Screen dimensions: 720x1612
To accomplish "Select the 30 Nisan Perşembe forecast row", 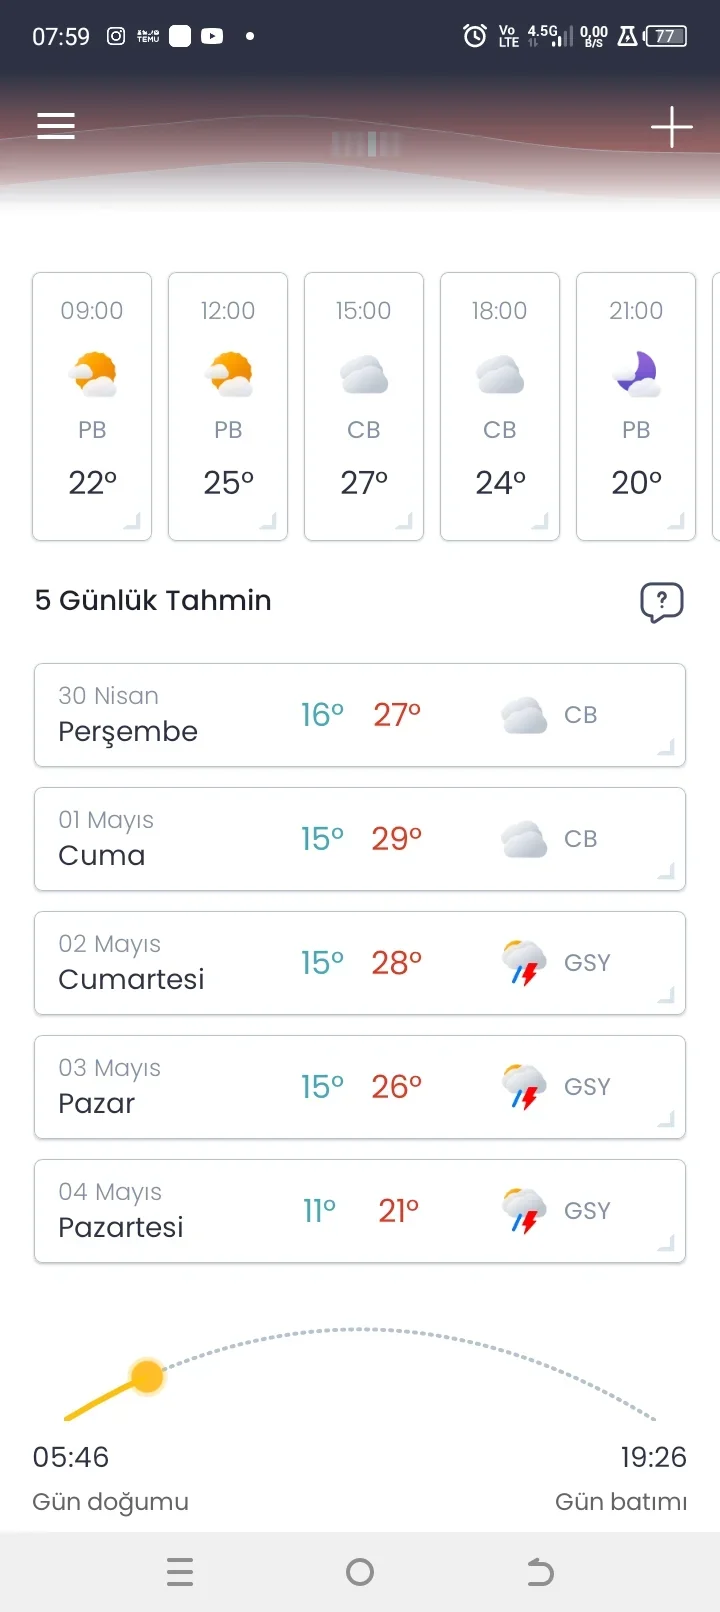I will [360, 715].
